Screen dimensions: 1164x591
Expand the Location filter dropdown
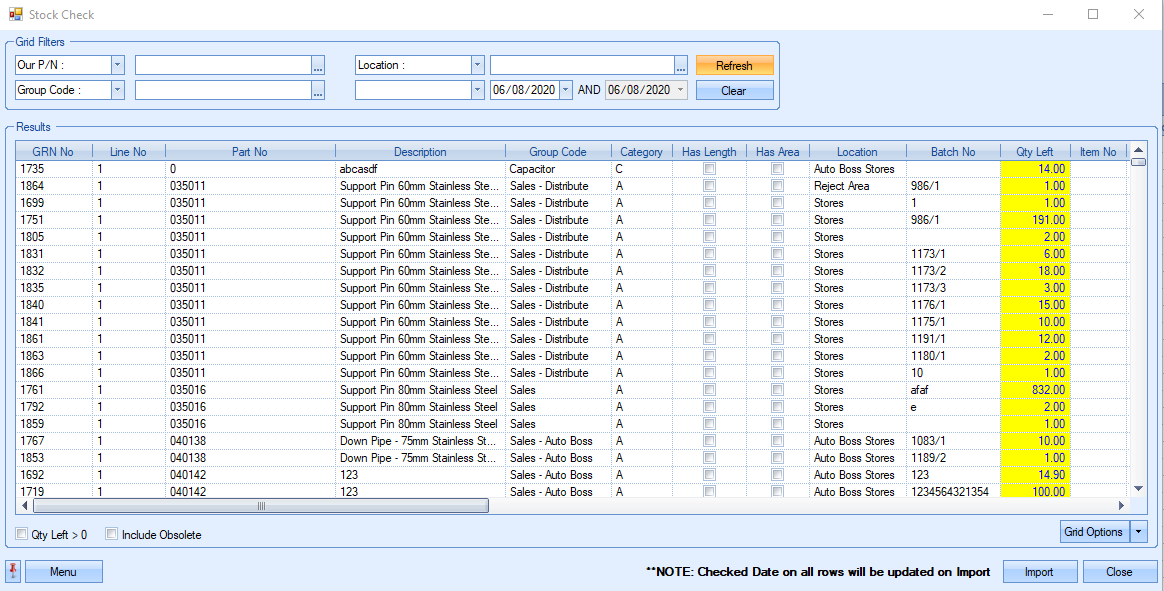click(477, 65)
